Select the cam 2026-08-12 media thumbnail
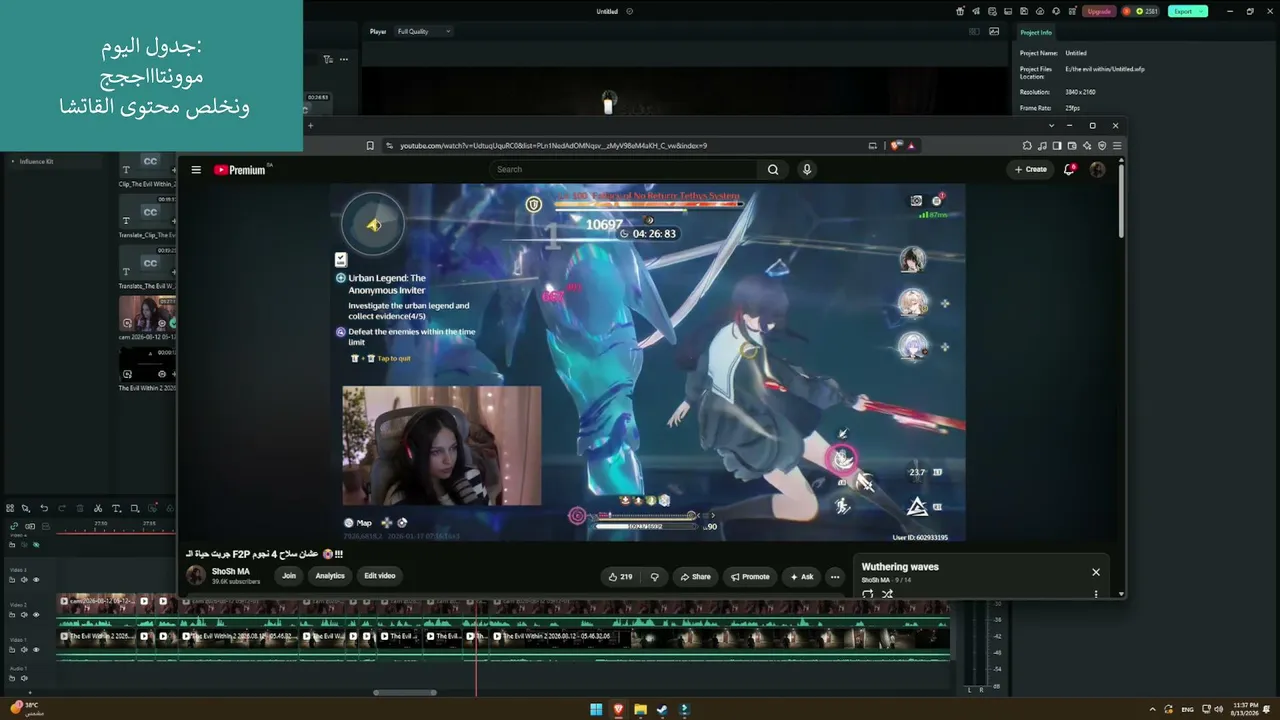 tap(148, 313)
